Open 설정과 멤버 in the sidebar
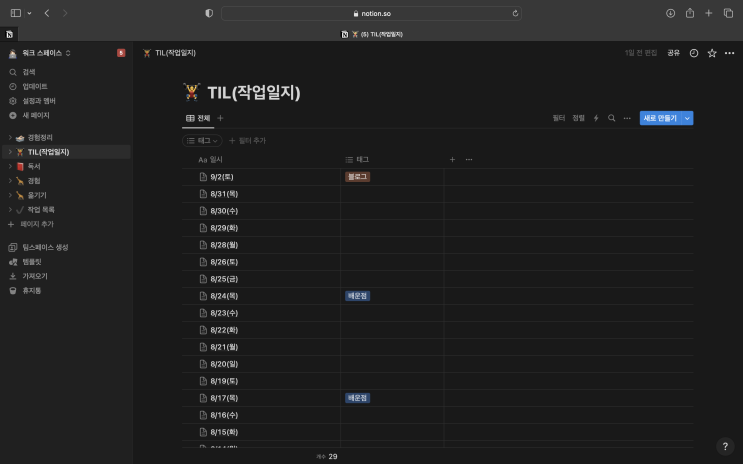 [x=66, y=101]
